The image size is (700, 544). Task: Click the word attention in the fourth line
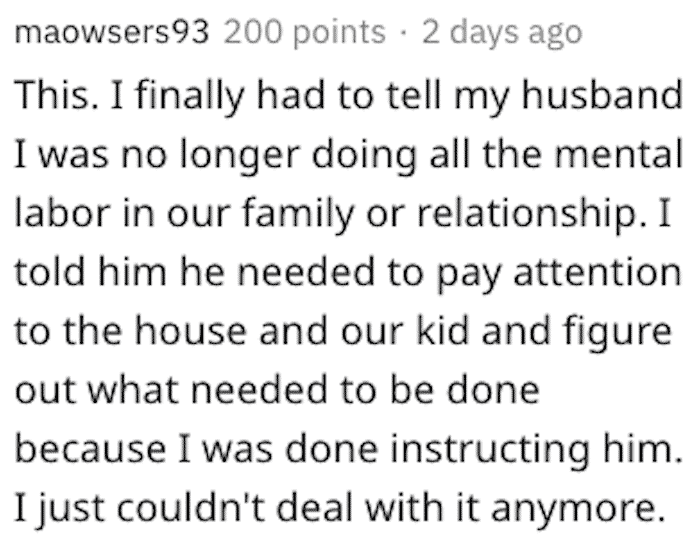tap(598, 272)
